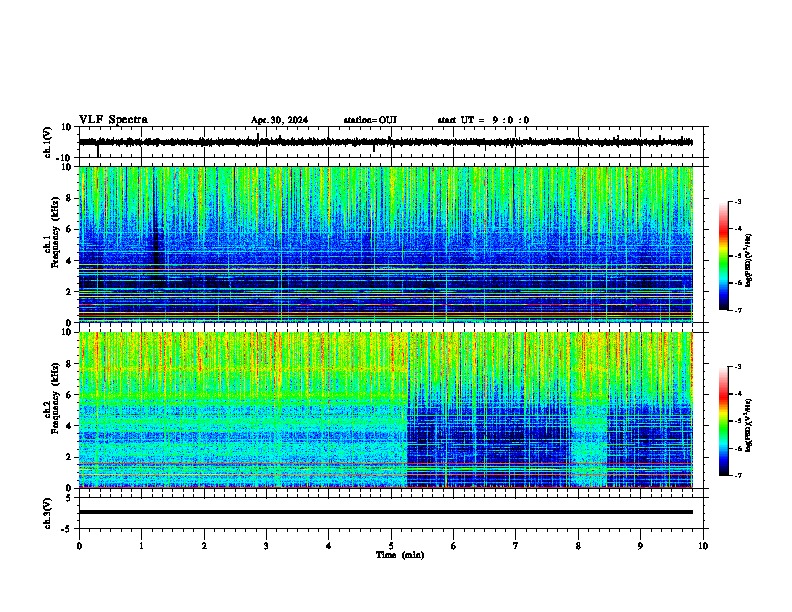Click the "-3" tick on the ch.2 colorbar
This screenshot has width=792, height=612.
pyautogui.click(x=737, y=367)
